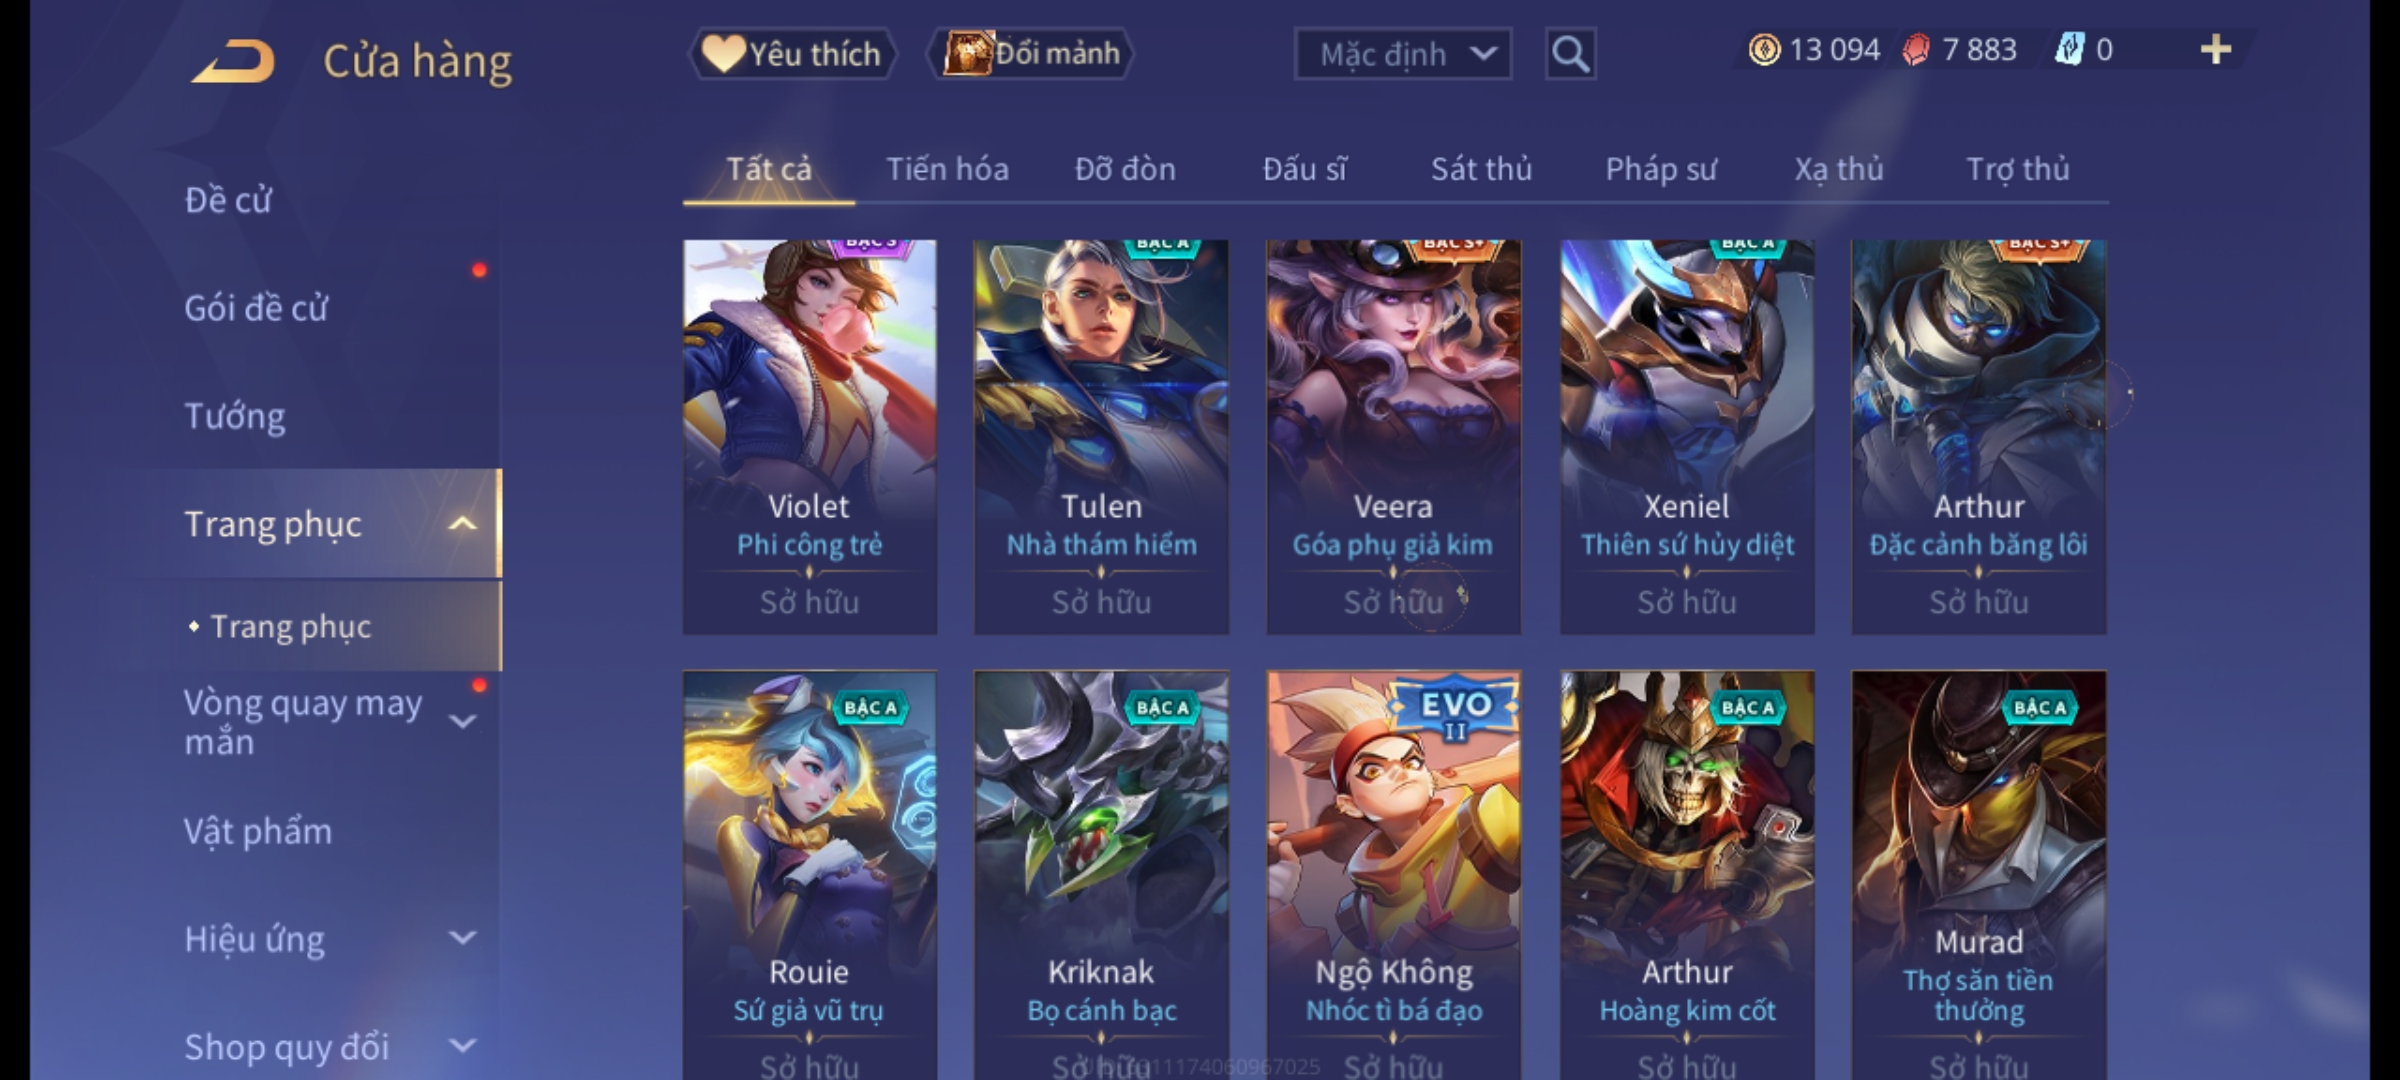Open the search magnifier icon
Viewport: 2400px width, 1080px height.
tap(1570, 54)
